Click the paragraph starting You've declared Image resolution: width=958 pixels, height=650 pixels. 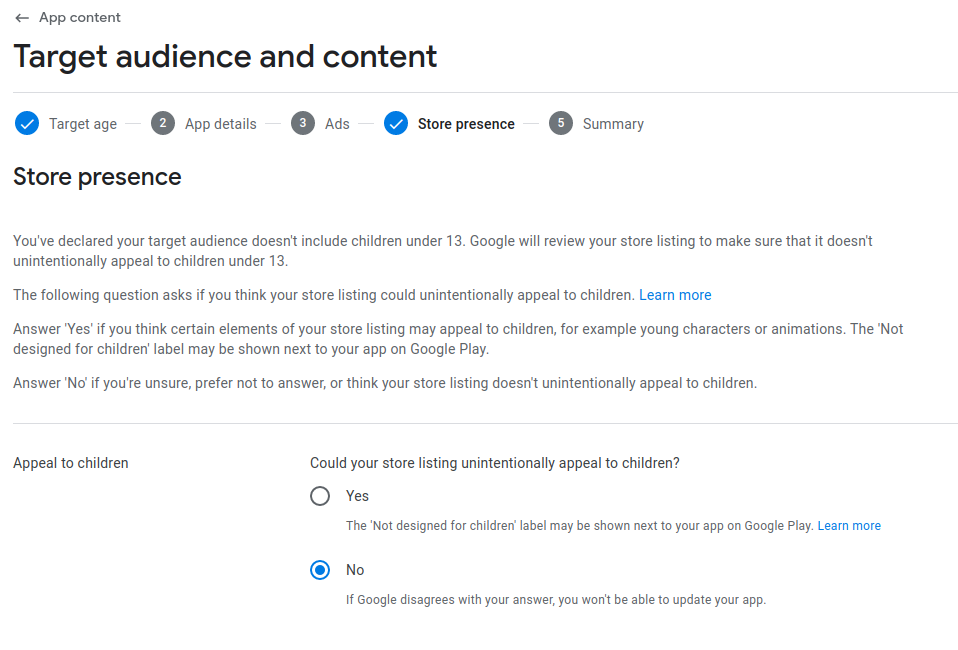pyautogui.click(x=443, y=251)
